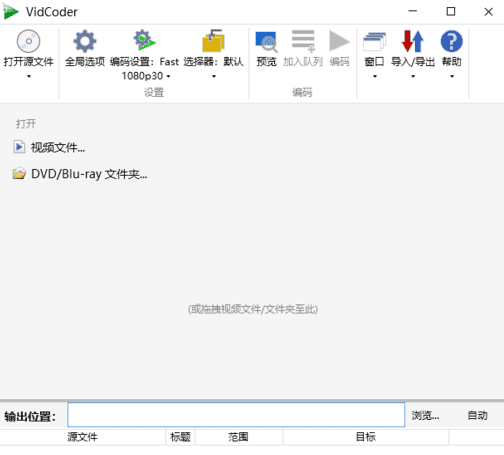Click the 浏览... browse button
The width and height of the screenshot is (504, 455).
(x=425, y=415)
